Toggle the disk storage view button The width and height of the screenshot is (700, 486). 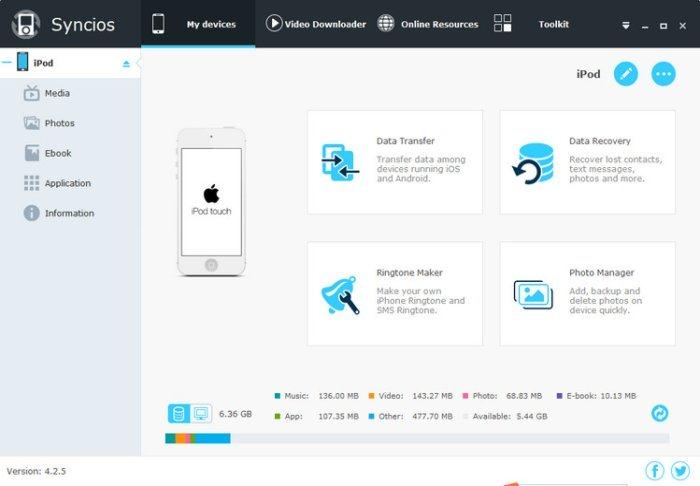(x=179, y=413)
